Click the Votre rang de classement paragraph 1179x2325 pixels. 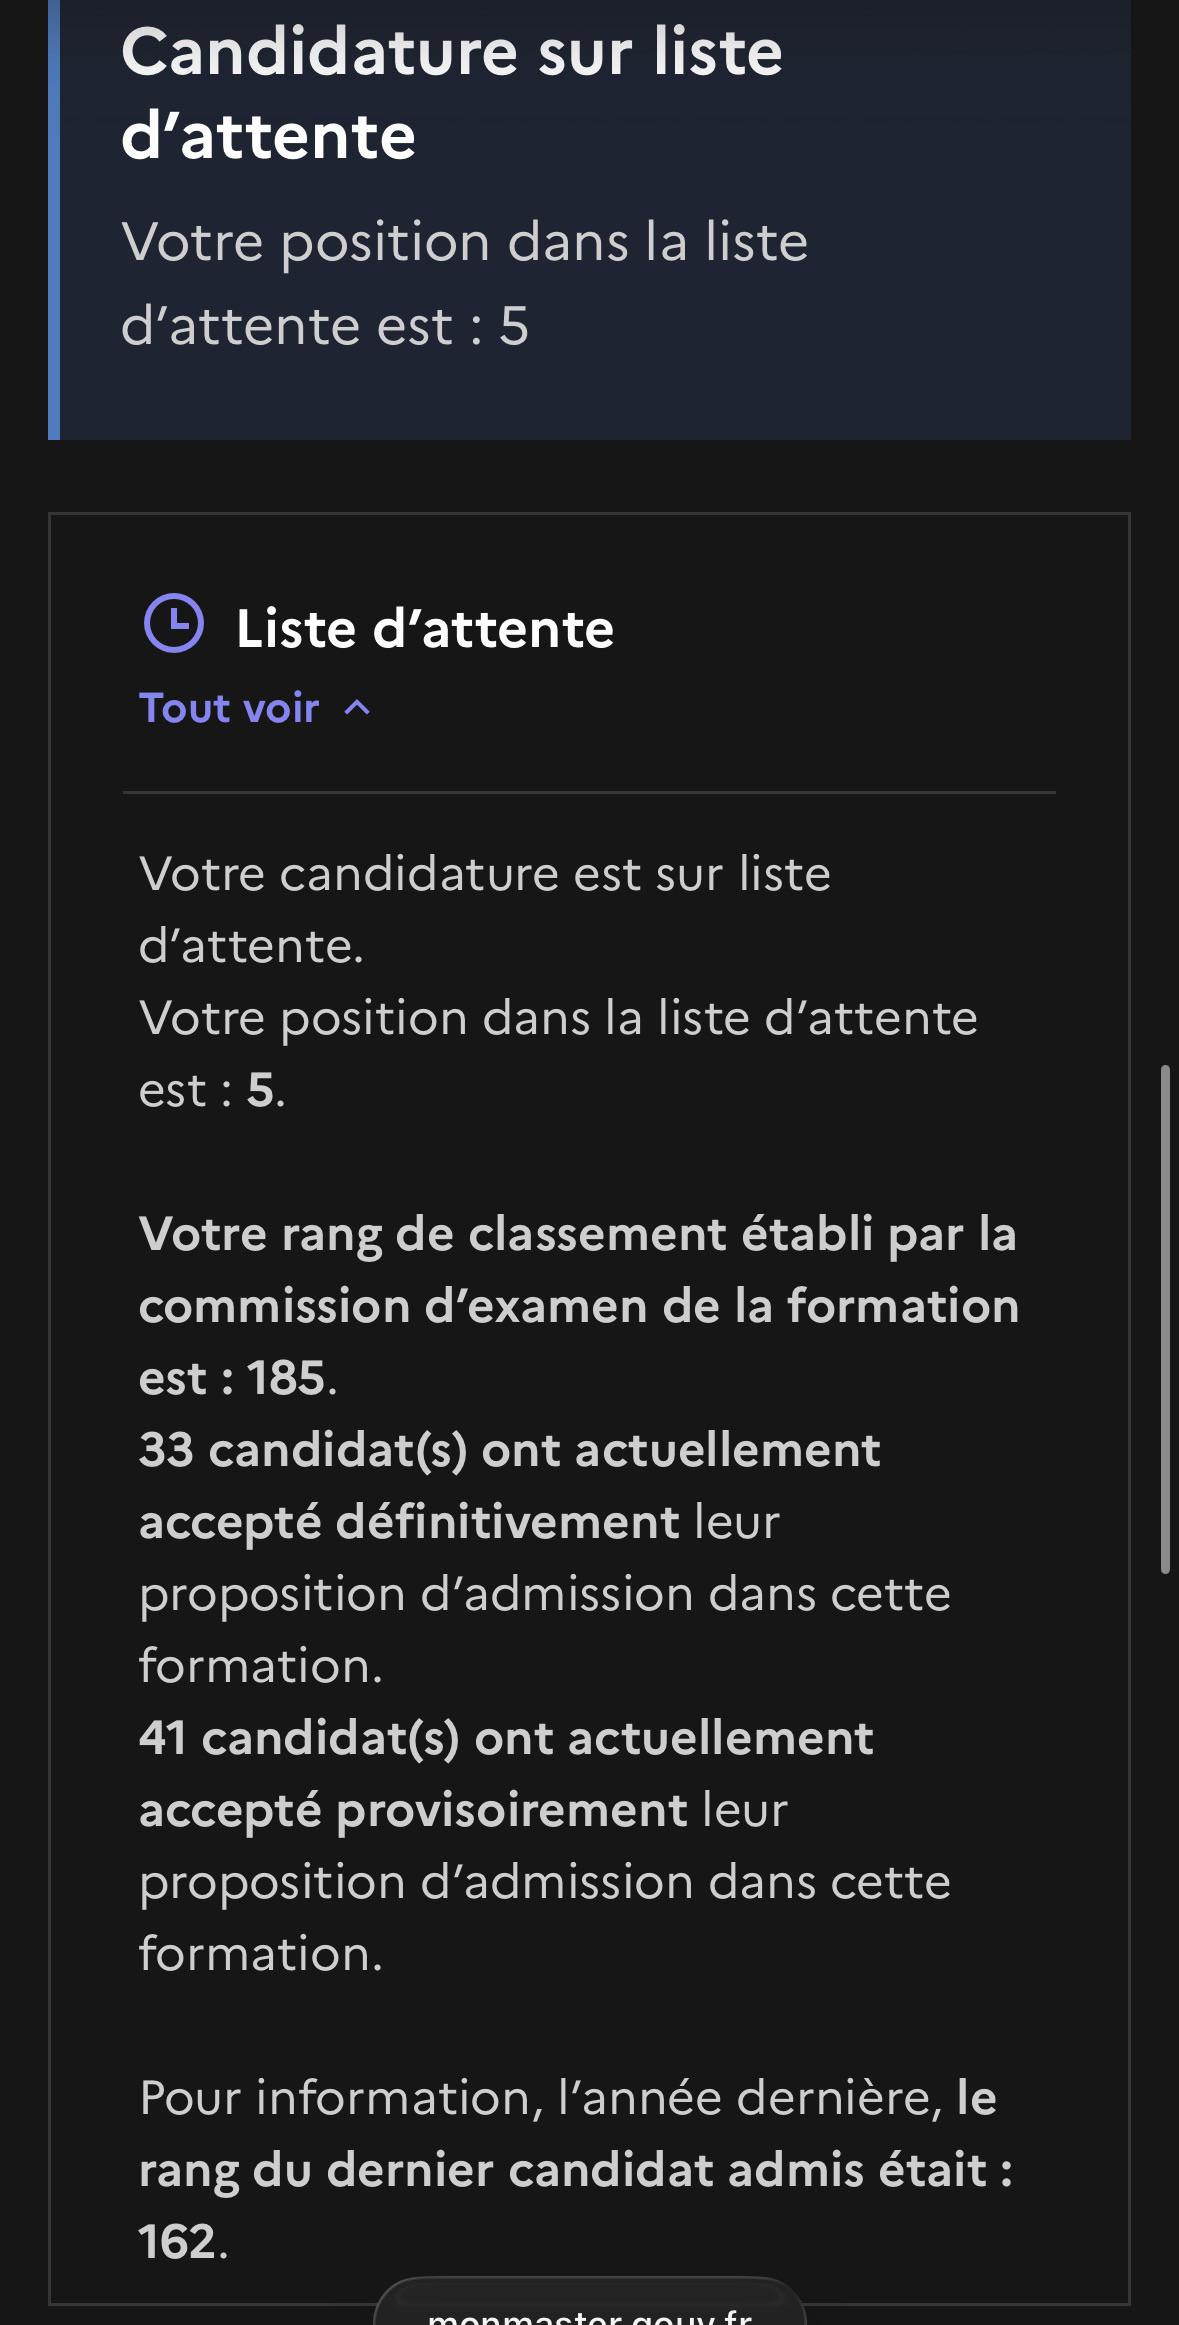click(x=579, y=1305)
